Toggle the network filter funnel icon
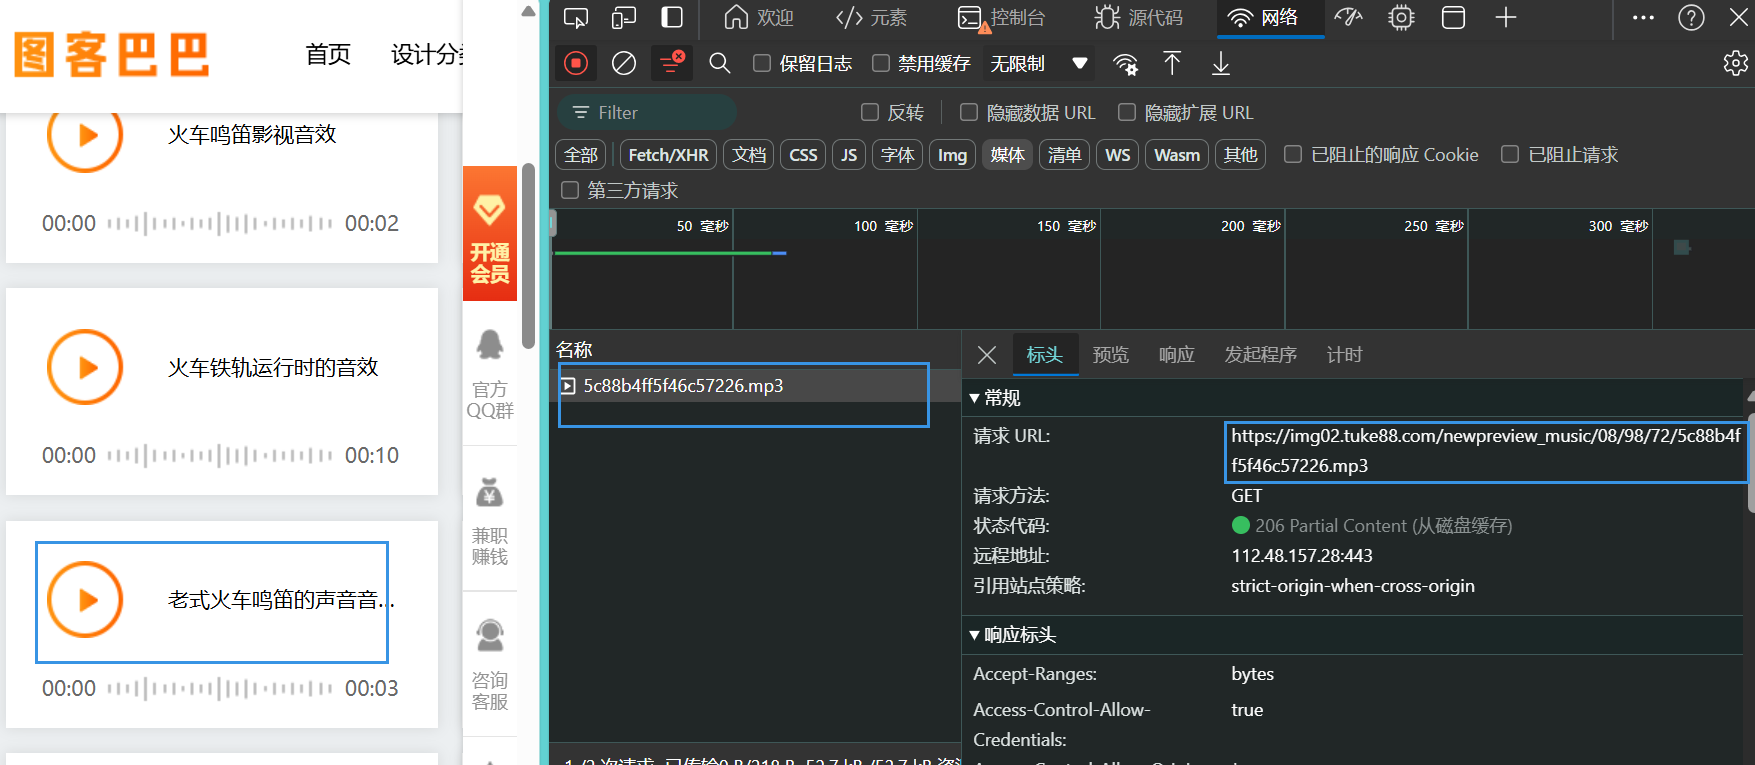The width and height of the screenshot is (1755, 765). point(671,63)
